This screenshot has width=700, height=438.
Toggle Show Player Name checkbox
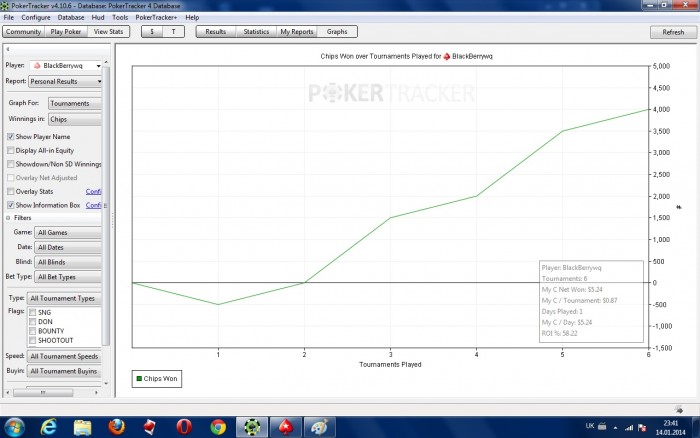(11, 137)
